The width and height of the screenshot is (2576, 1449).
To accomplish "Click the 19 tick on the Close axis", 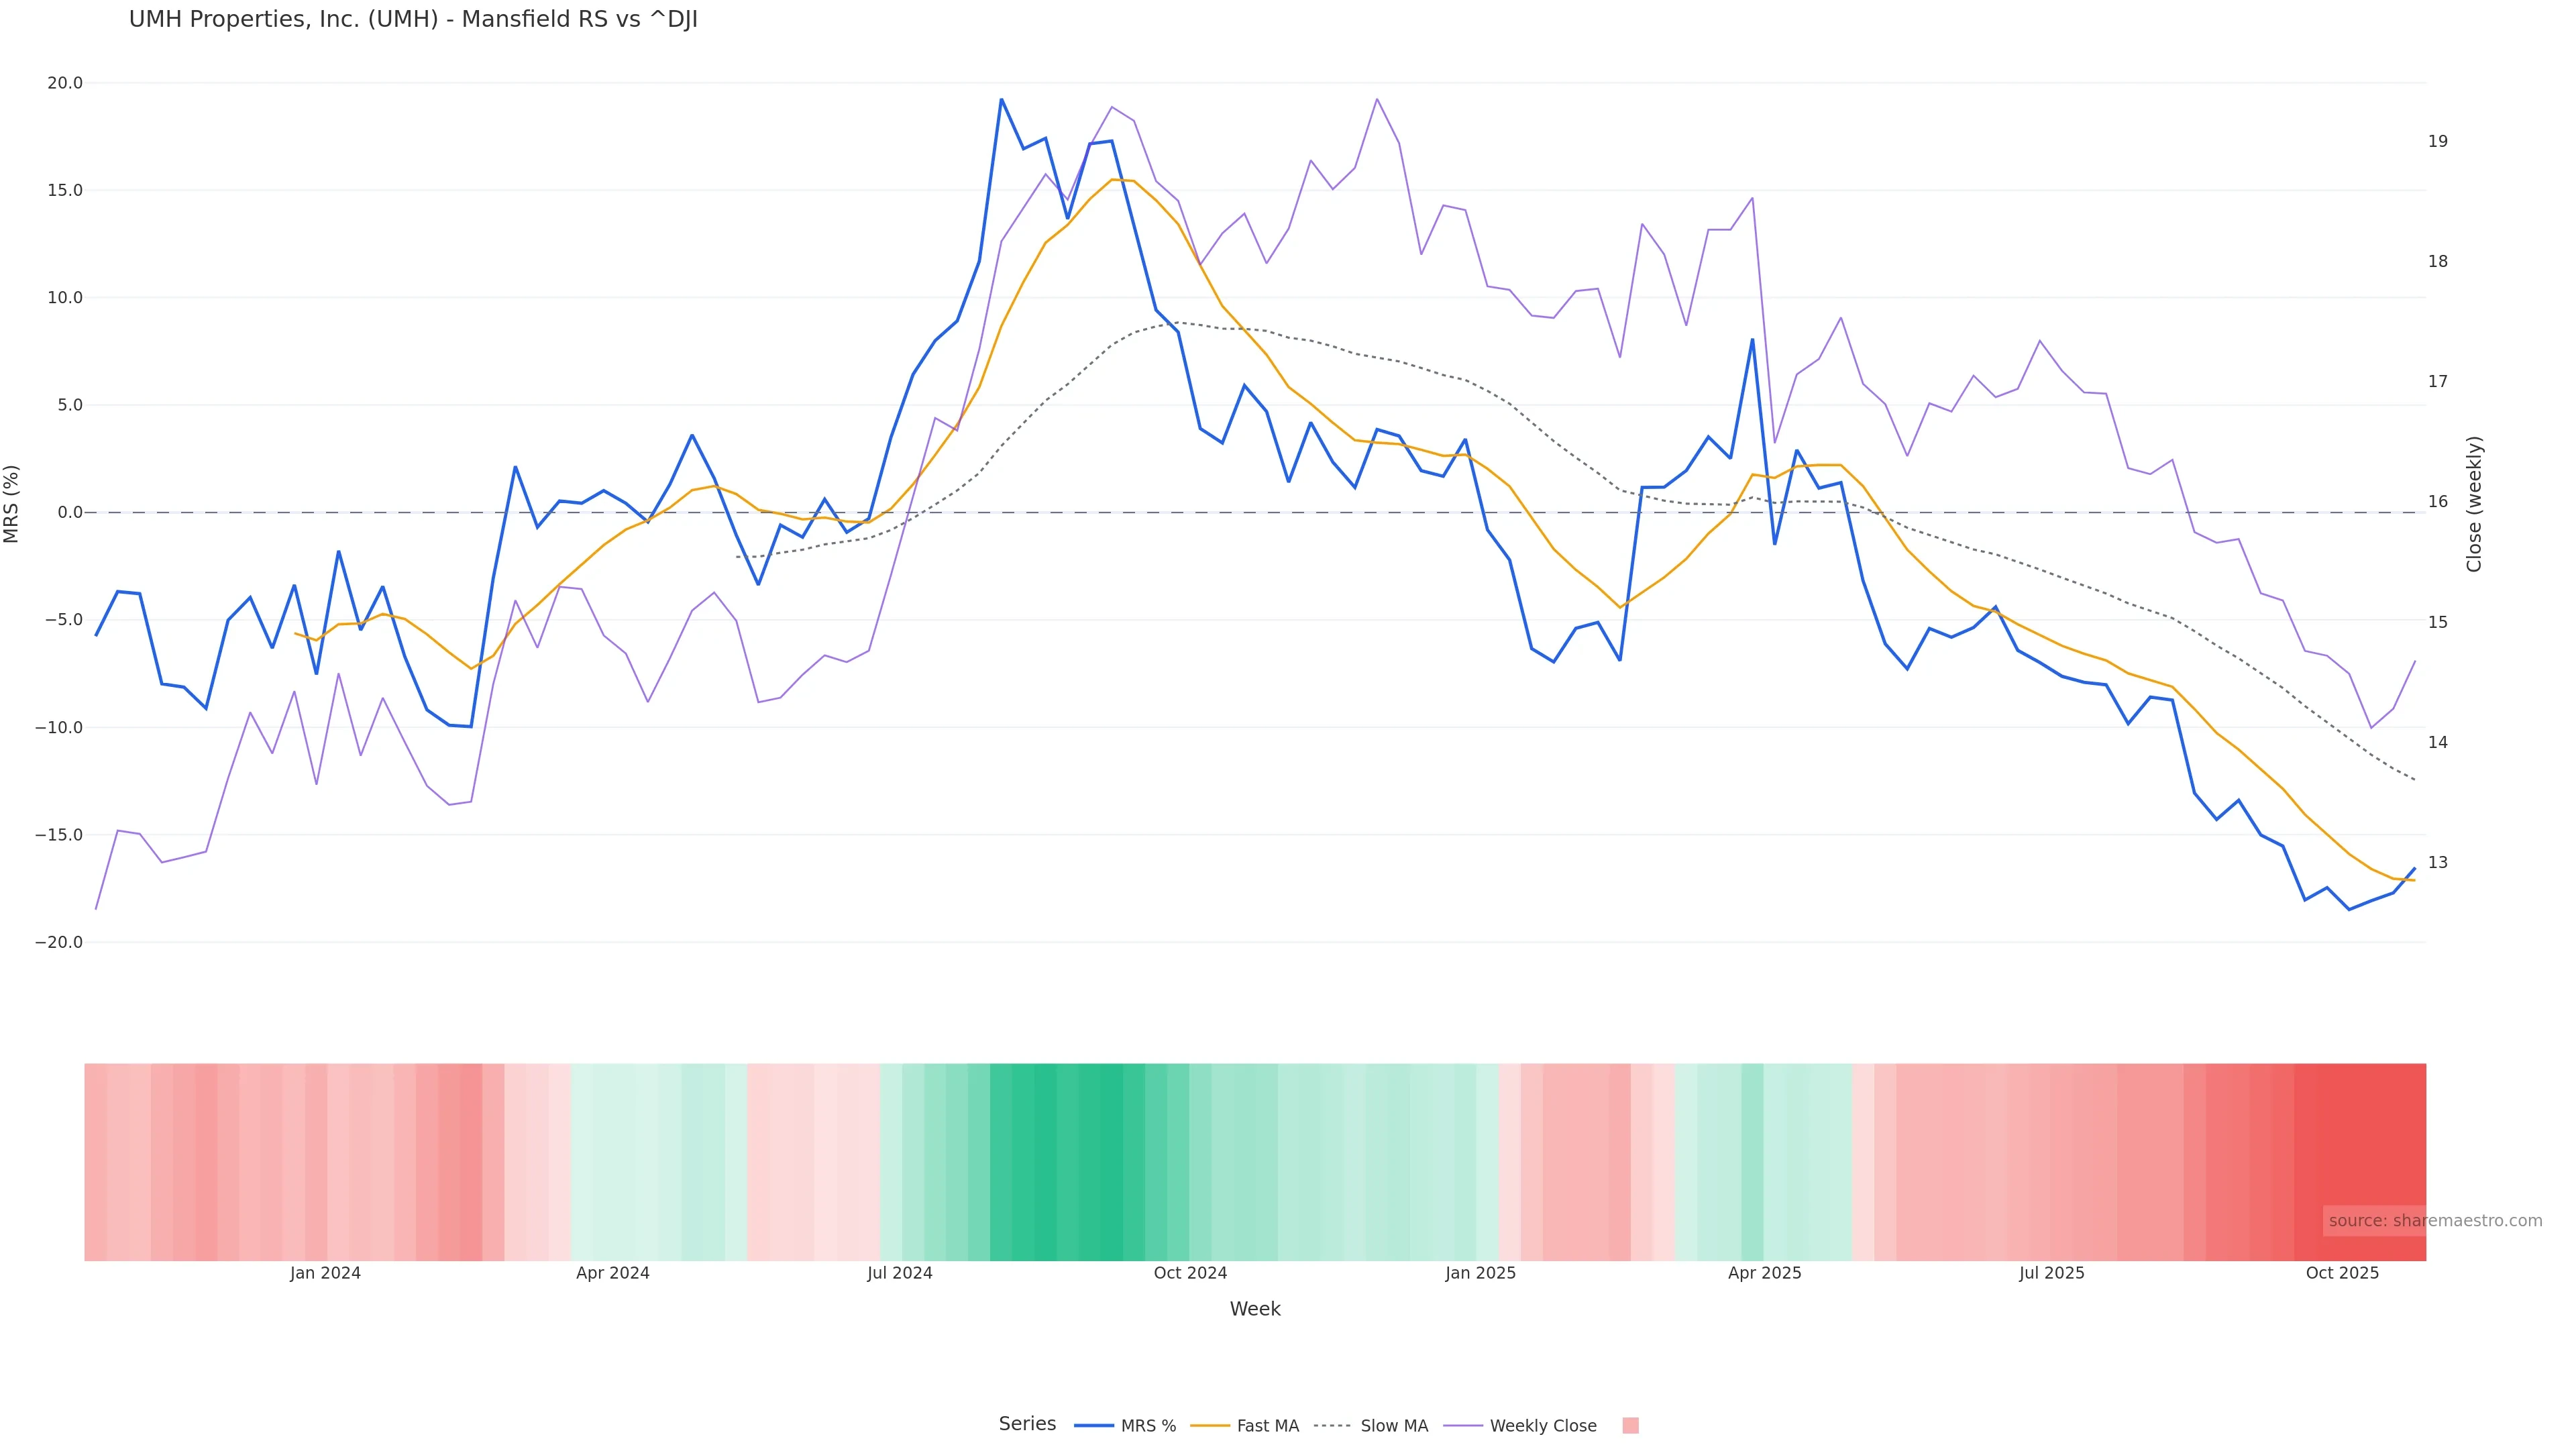I will (x=2437, y=141).
